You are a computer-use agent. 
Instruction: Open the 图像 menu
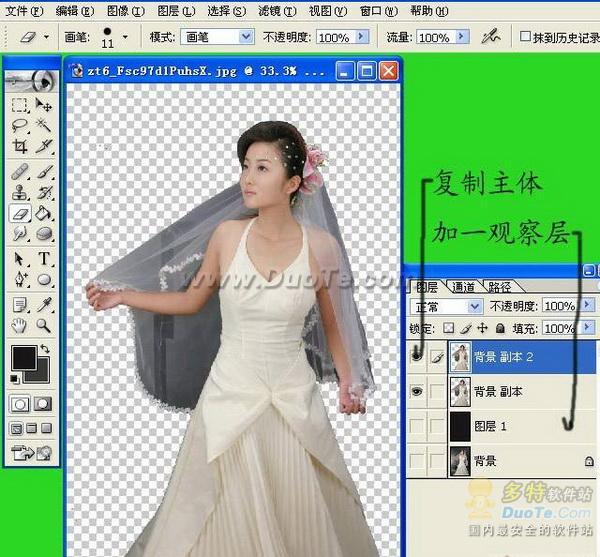(126, 11)
